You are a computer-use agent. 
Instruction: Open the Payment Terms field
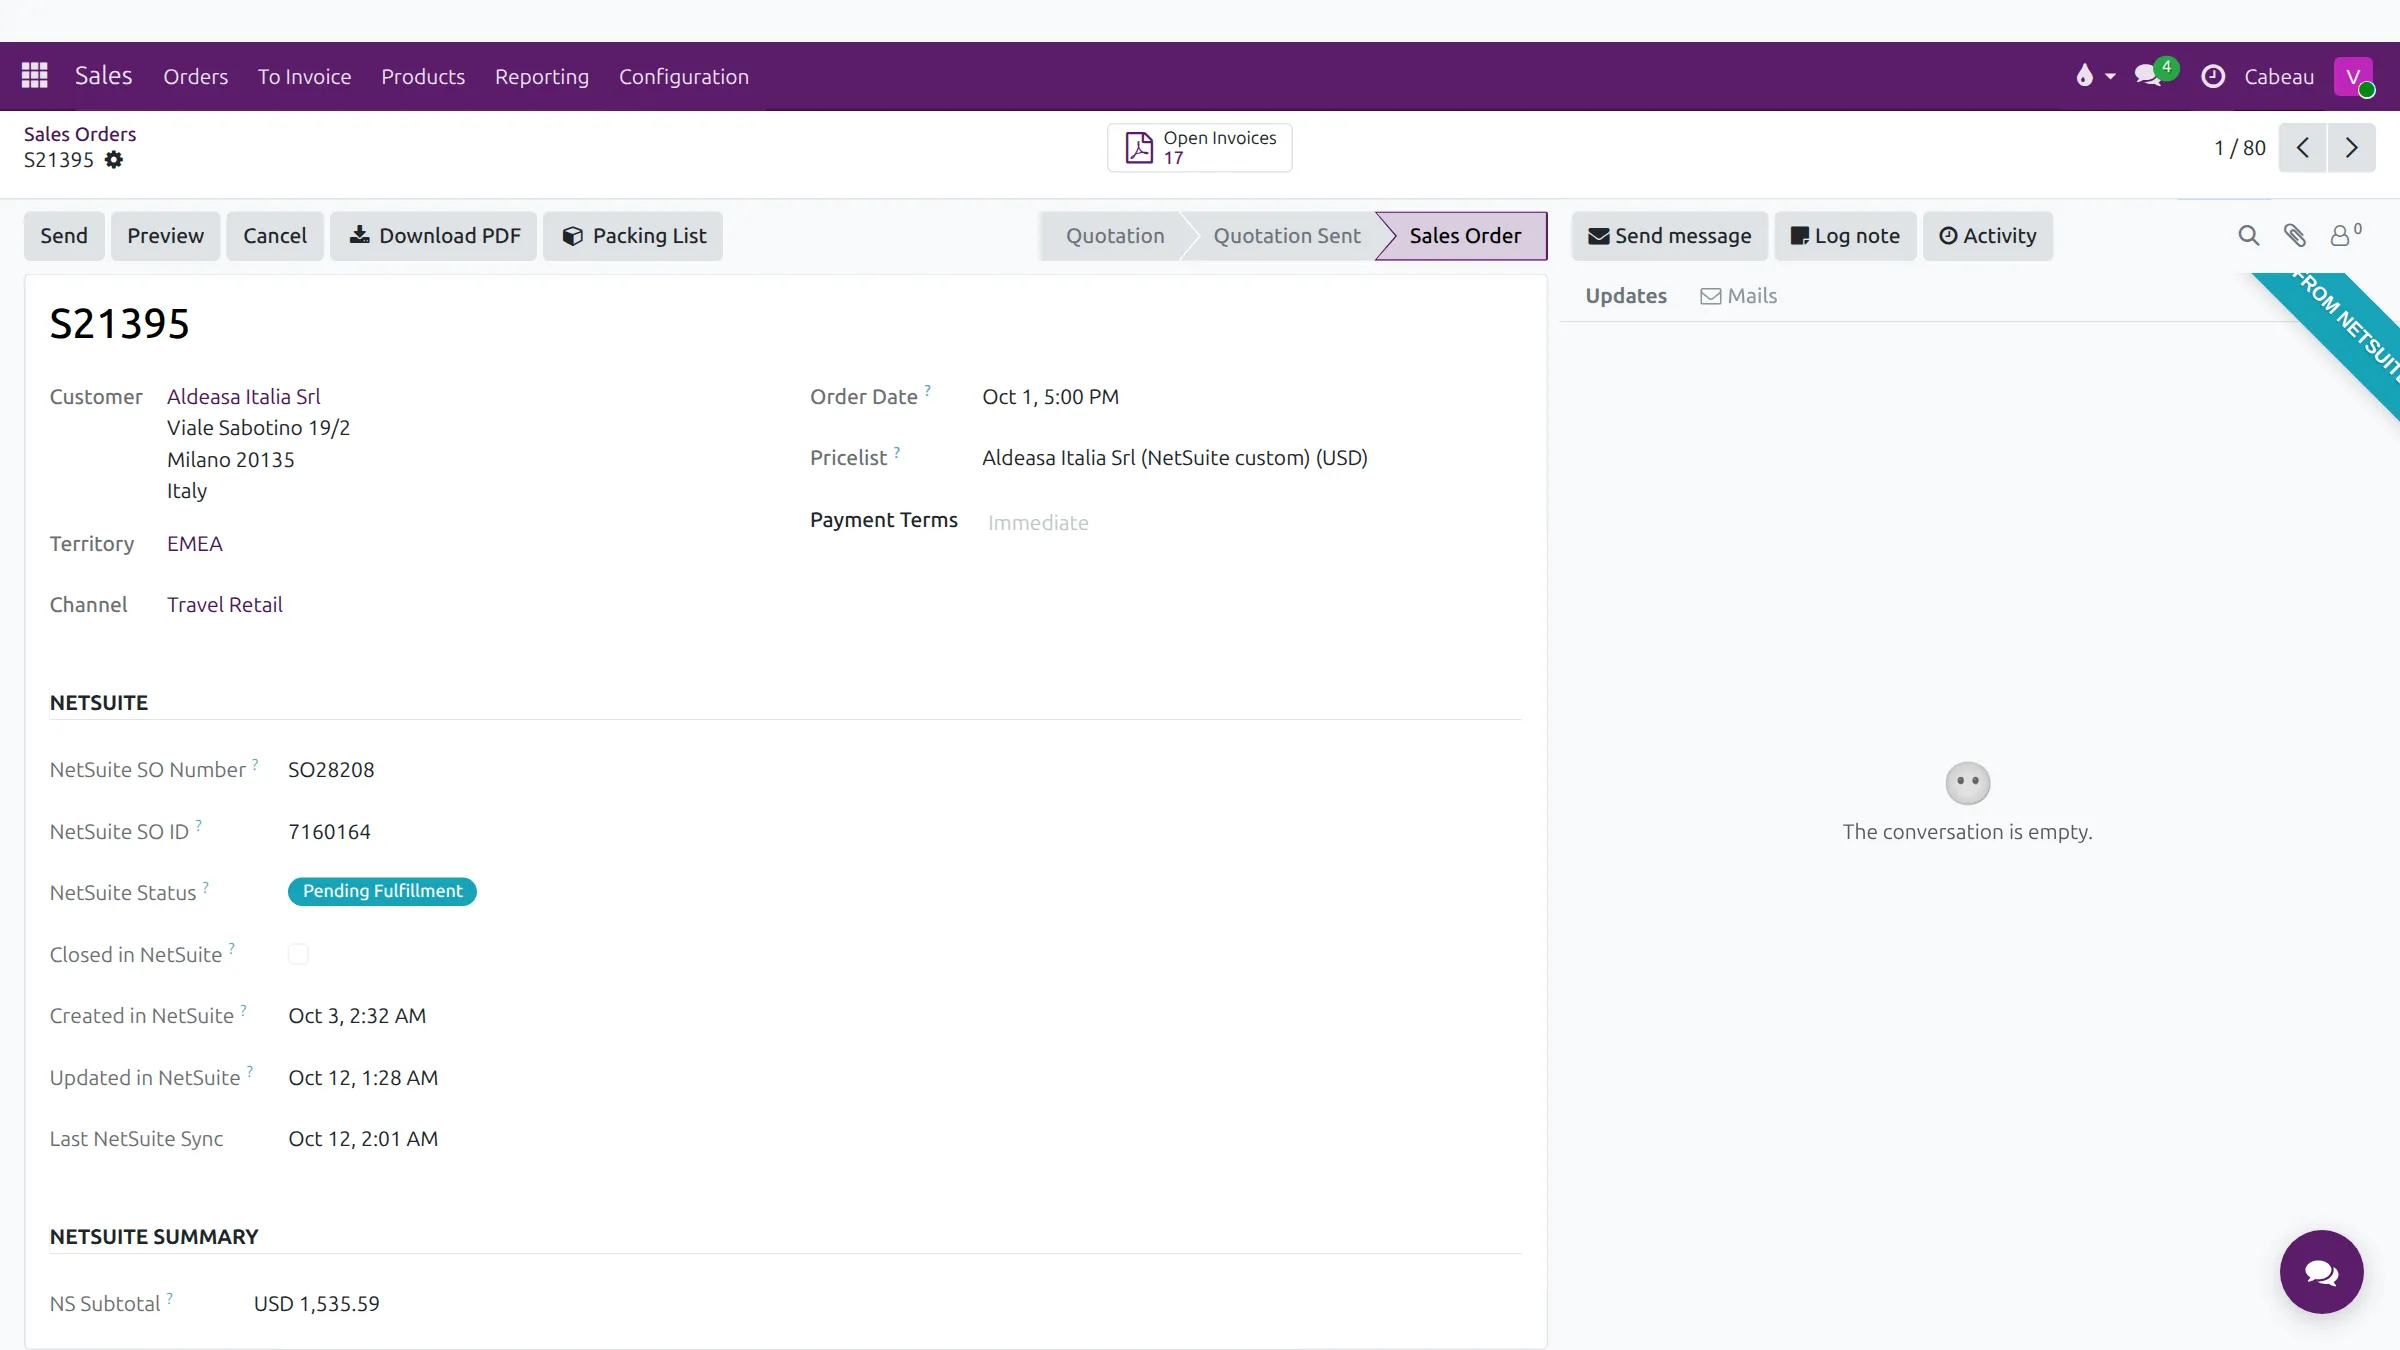pos(1250,522)
